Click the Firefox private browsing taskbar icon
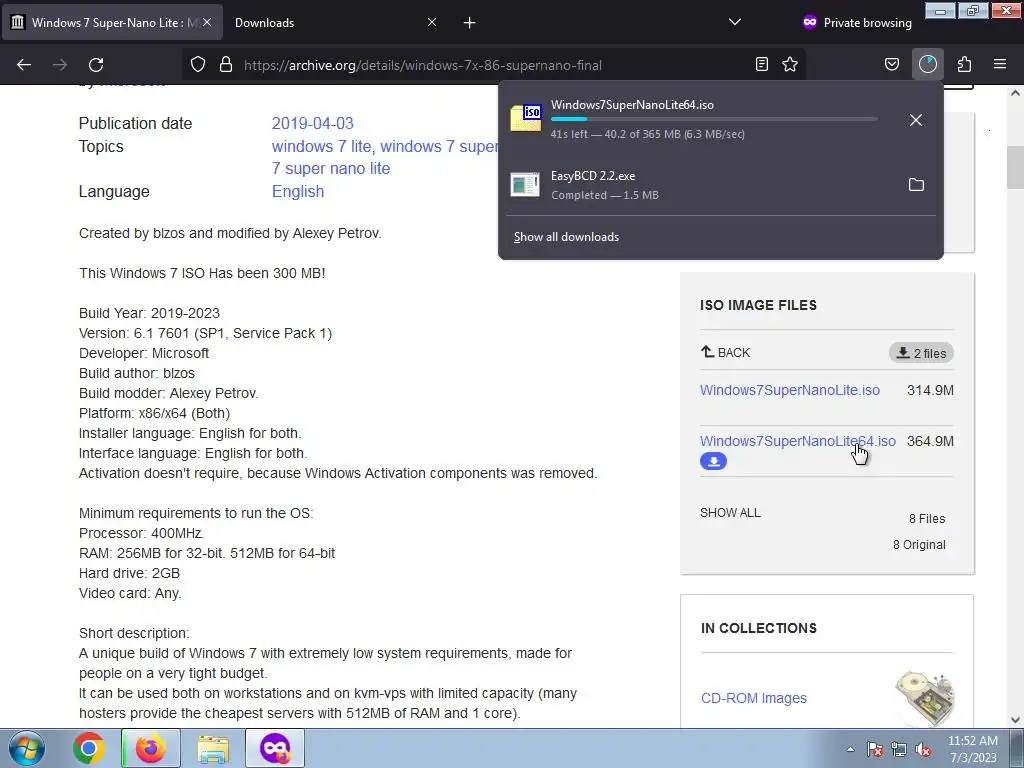Image resolution: width=1024 pixels, height=768 pixels. click(275, 748)
